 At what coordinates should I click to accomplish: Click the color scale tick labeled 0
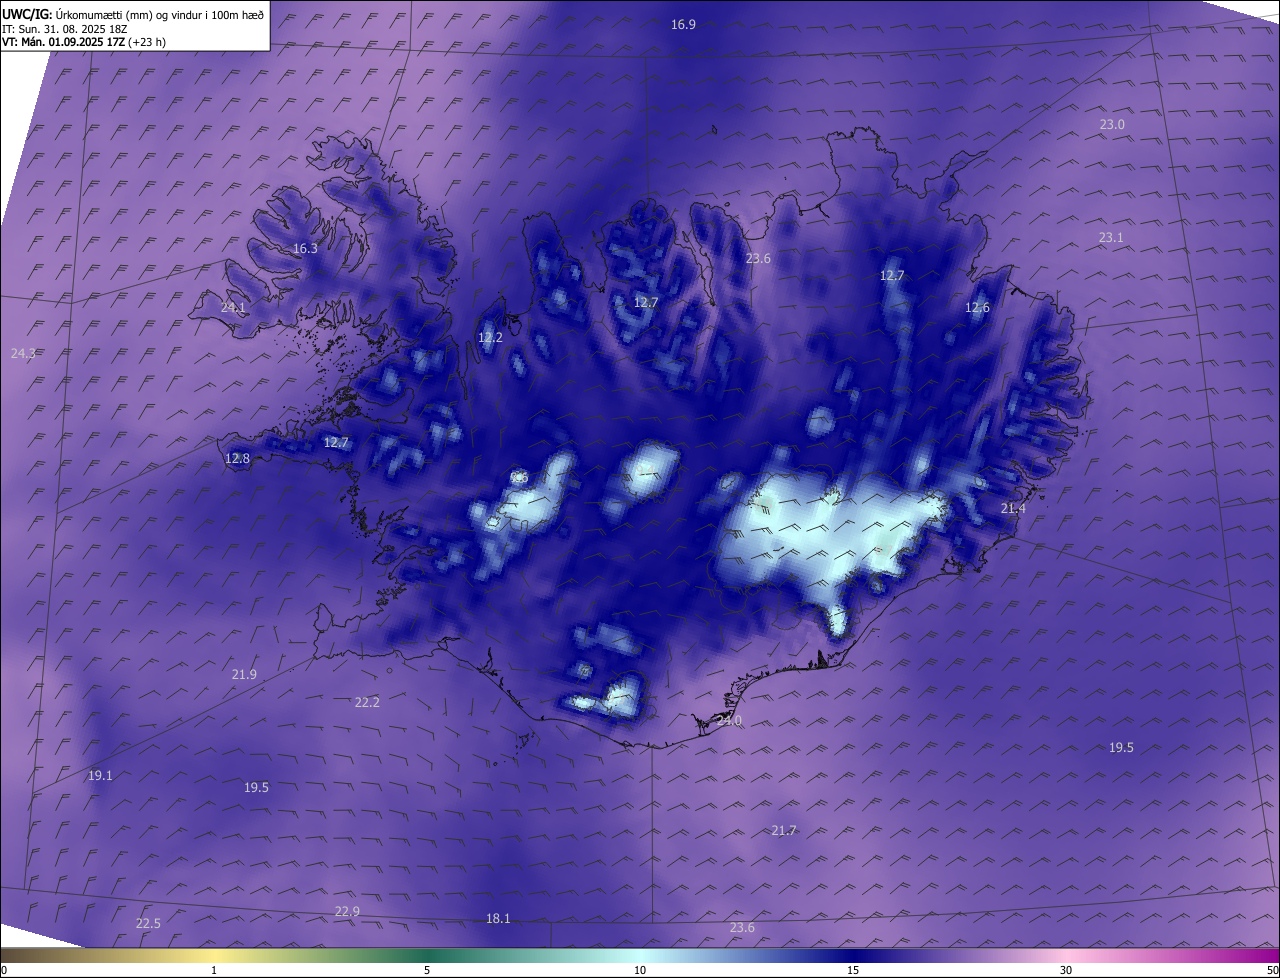click(x=3, y=970)
